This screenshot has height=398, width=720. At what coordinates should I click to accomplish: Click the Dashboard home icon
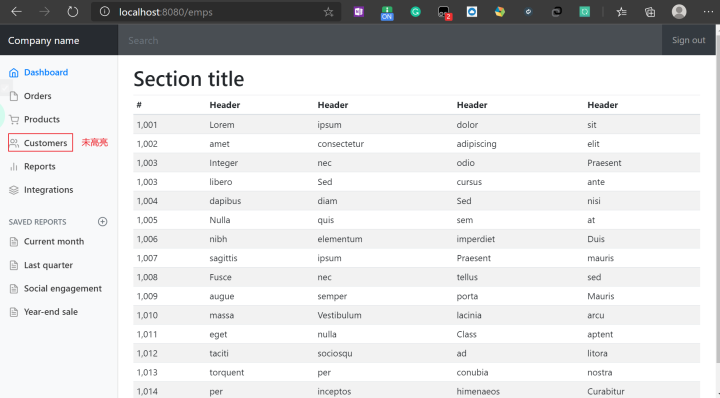coord(14,73)
